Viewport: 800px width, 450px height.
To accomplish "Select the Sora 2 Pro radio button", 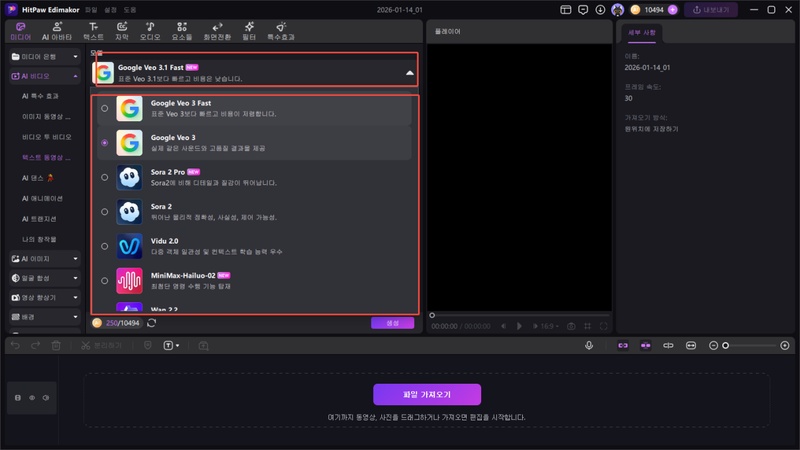I will 105,177.
